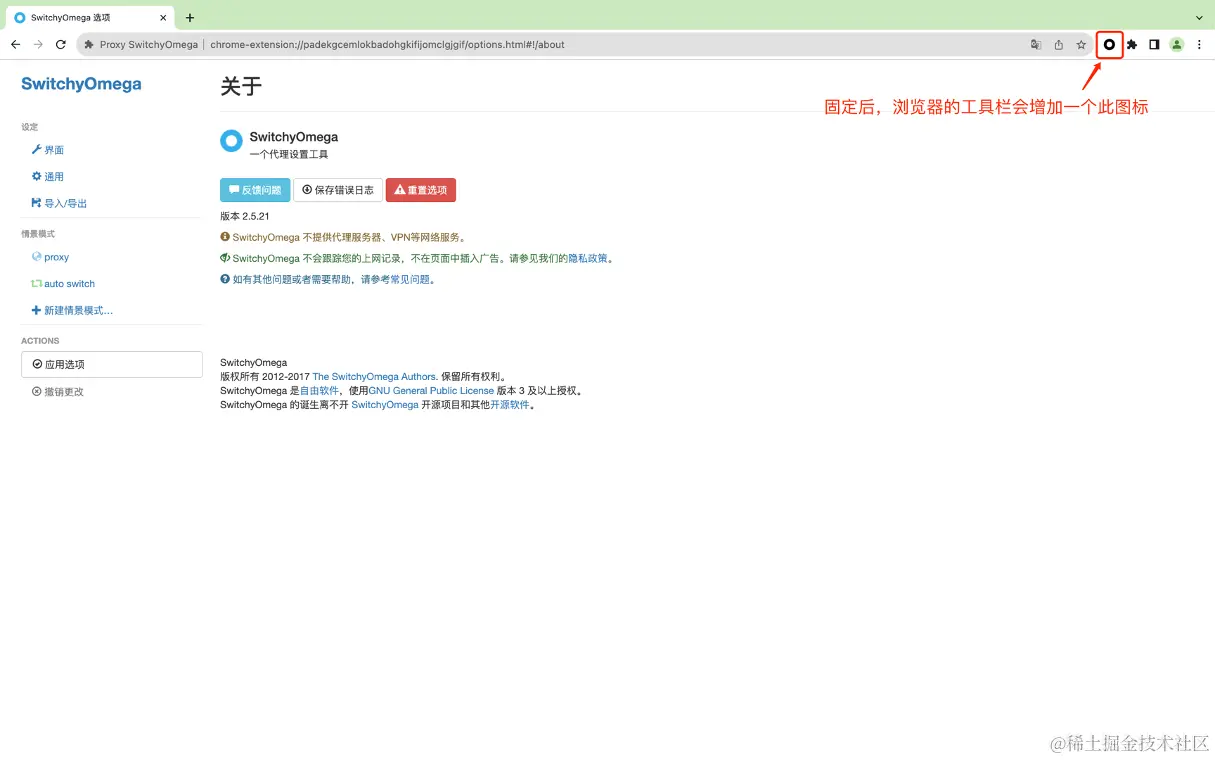Image resolution: width=1216 pixels, height=760 pixels.
Task: Click the share page icon
Action: (1059, 44)
